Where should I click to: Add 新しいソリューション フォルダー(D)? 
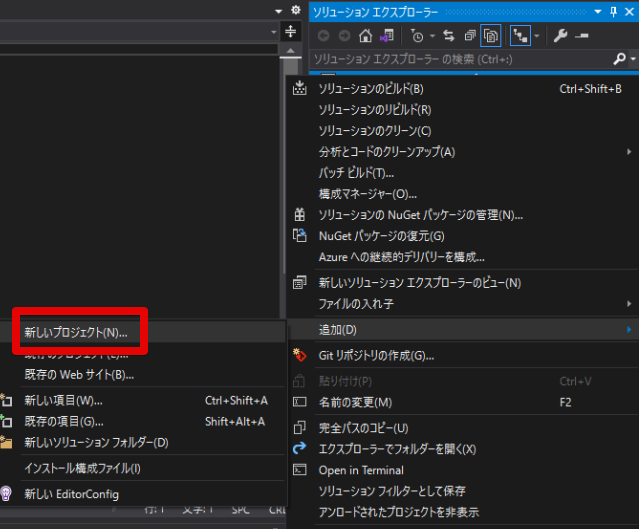(x=143, y=443)
